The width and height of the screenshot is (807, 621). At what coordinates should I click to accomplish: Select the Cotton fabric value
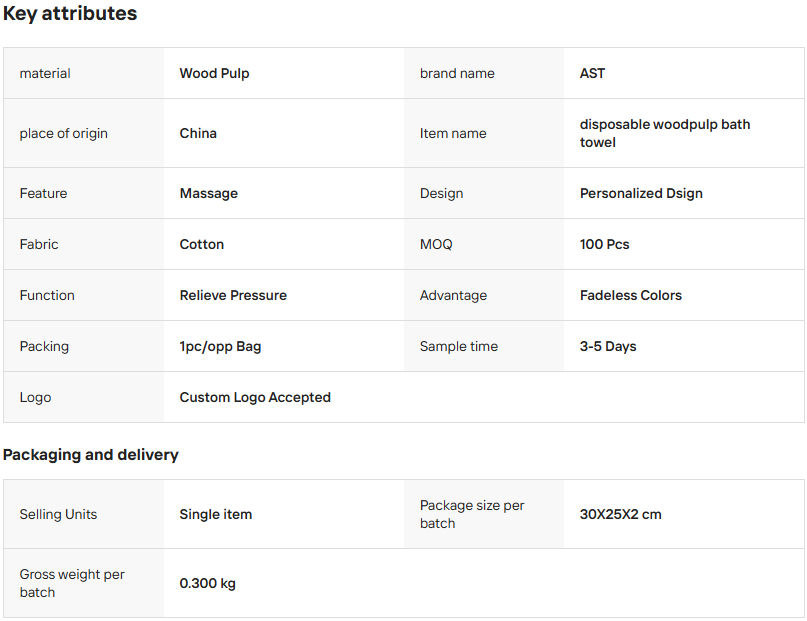tap(201, 244)
